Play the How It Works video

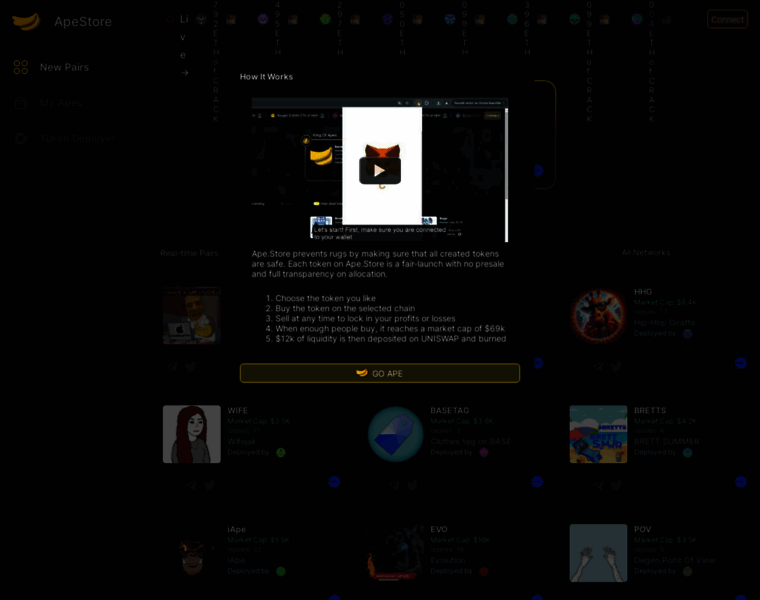point(380,170)
